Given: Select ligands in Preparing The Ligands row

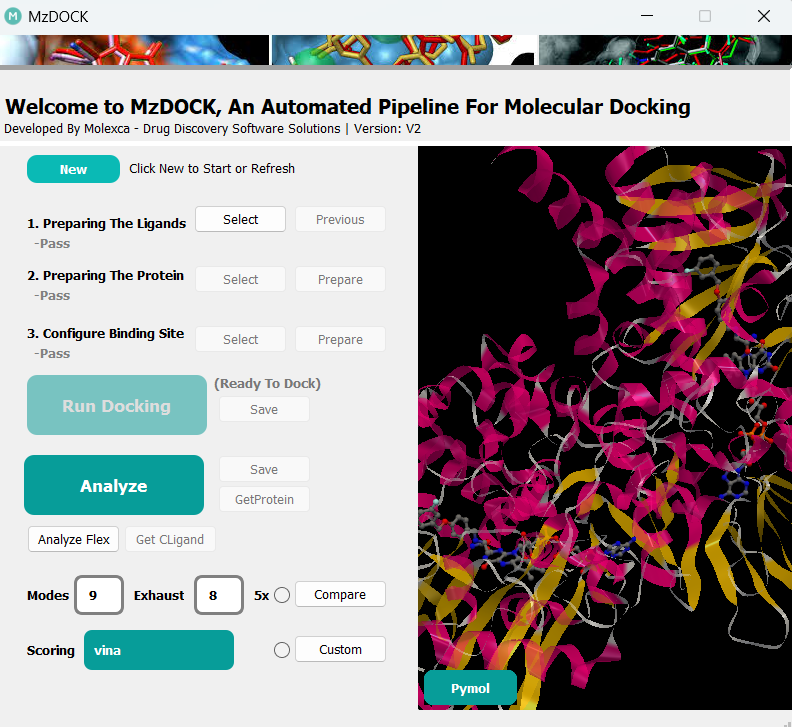Looking at the screenshot, I should click(240, 219).
